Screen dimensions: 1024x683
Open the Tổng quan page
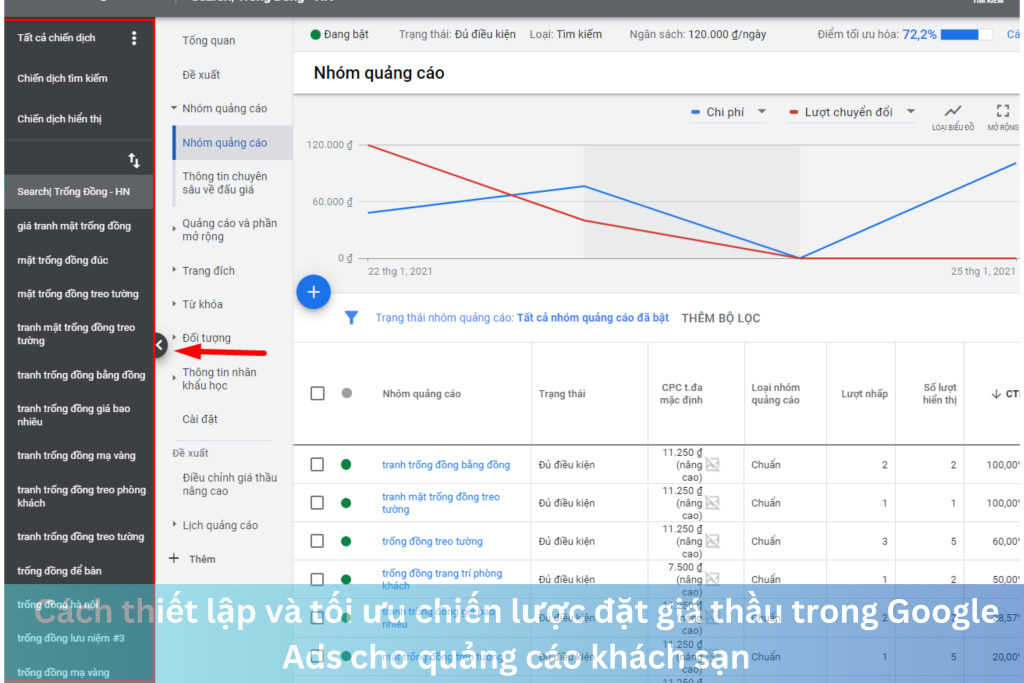tap(208, 40)
